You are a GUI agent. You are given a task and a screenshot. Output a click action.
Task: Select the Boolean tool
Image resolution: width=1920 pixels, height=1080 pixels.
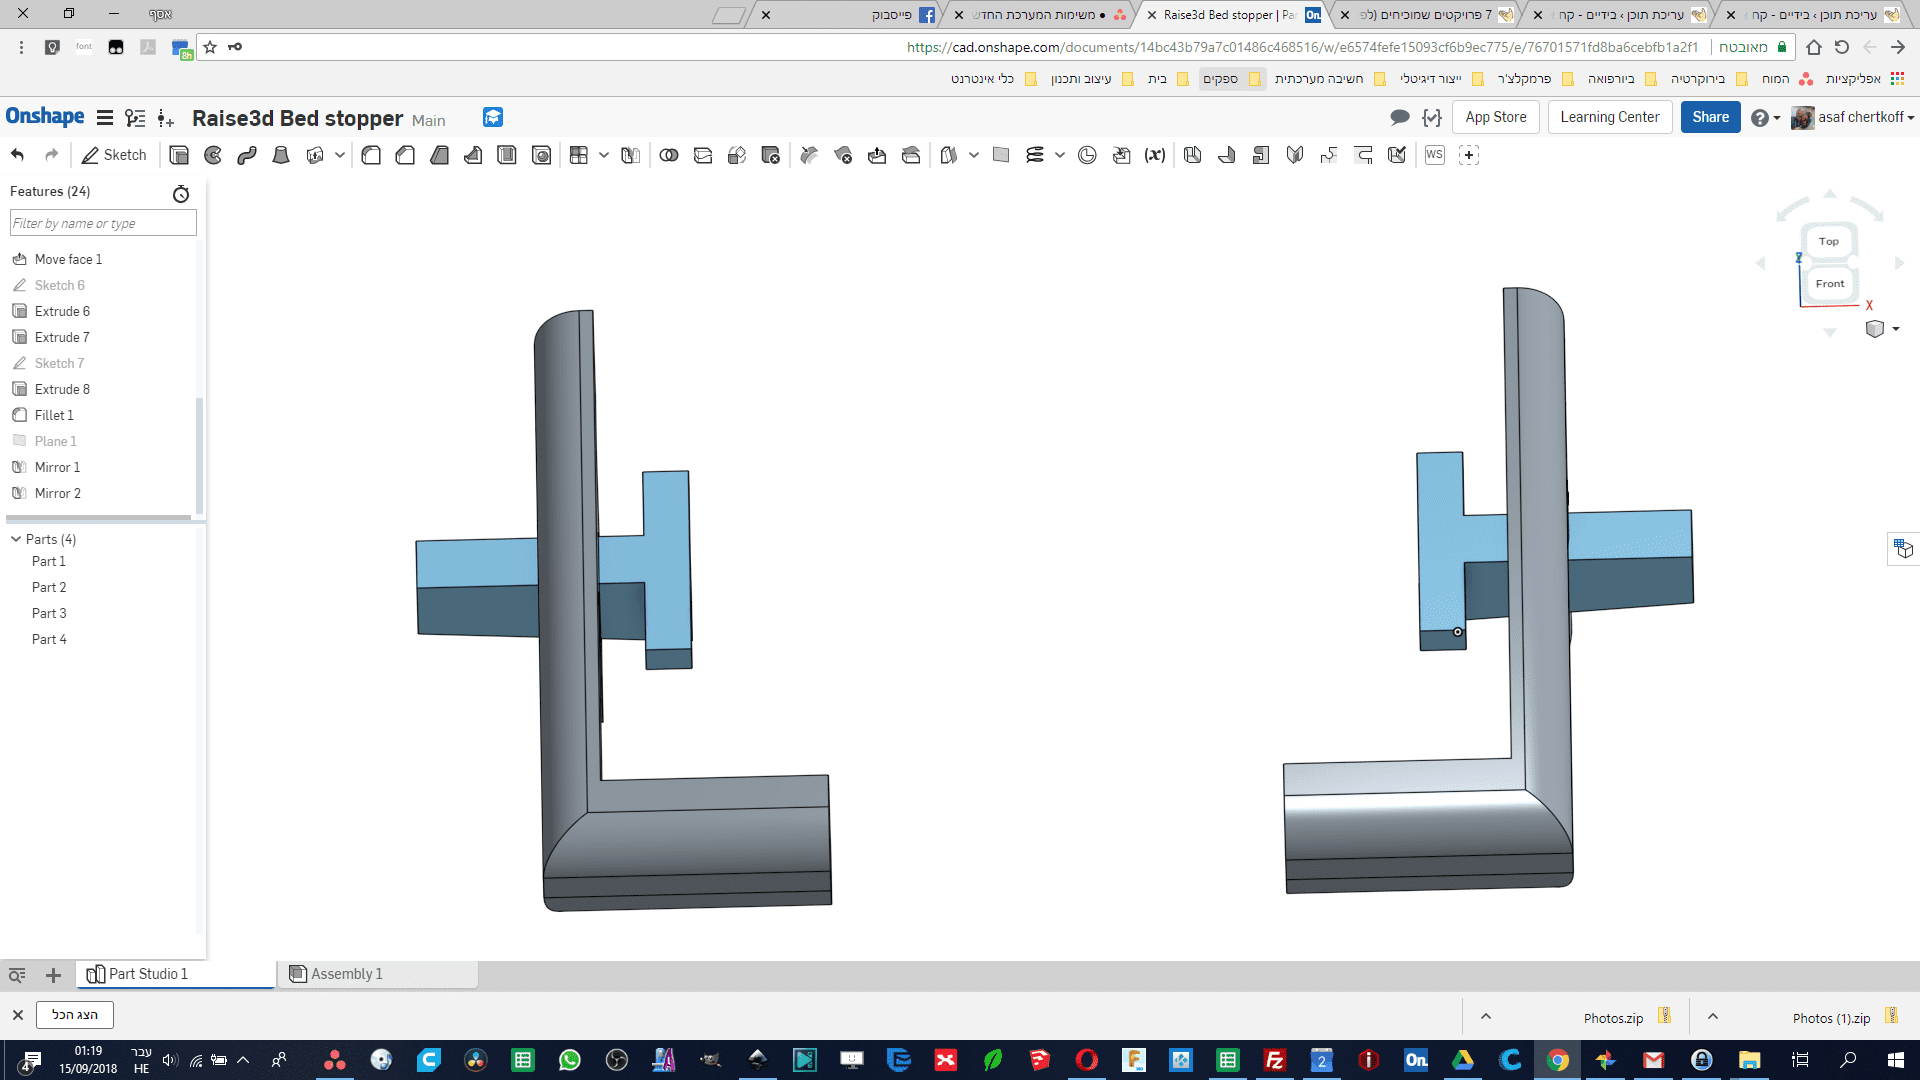[x=669, y=155]
